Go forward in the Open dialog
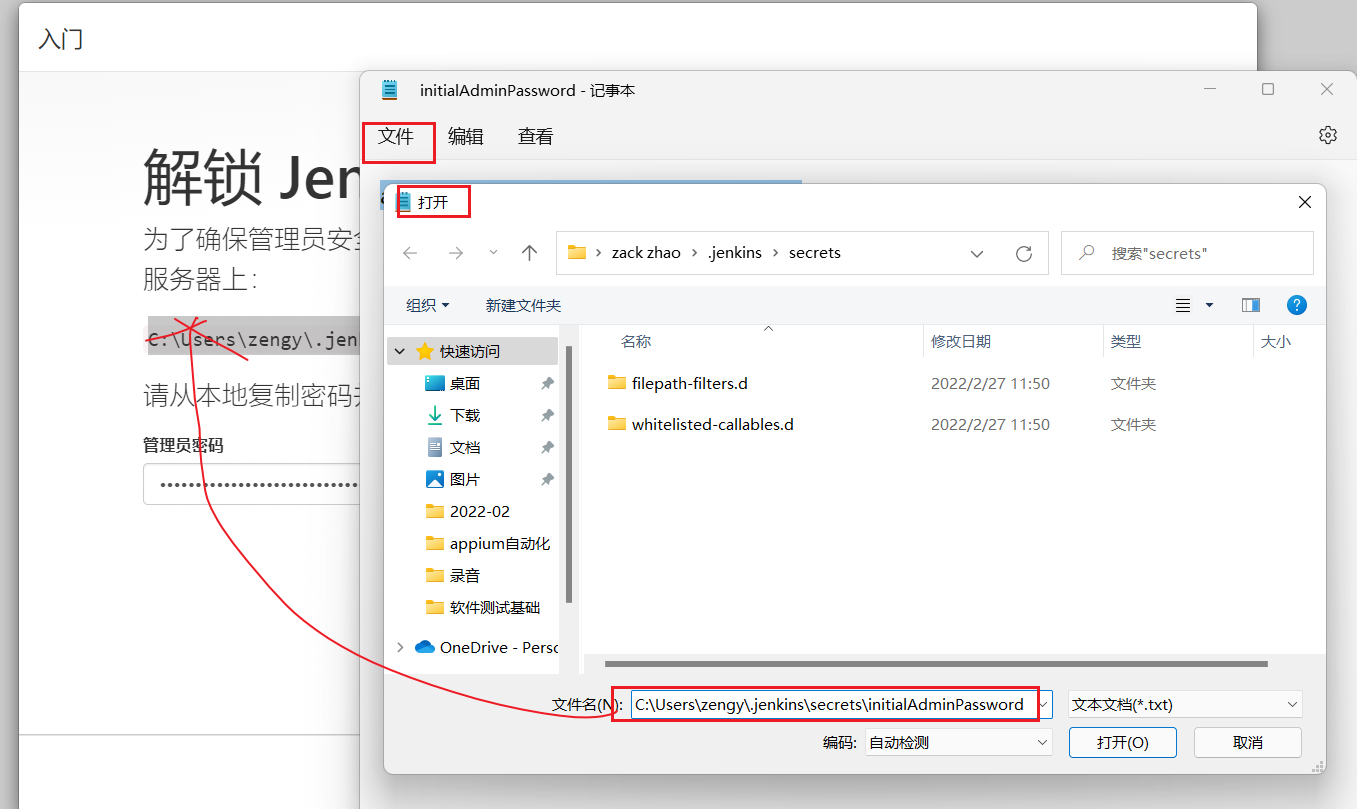The height and width of the screenshot is (809, 1357). [455, 253]
